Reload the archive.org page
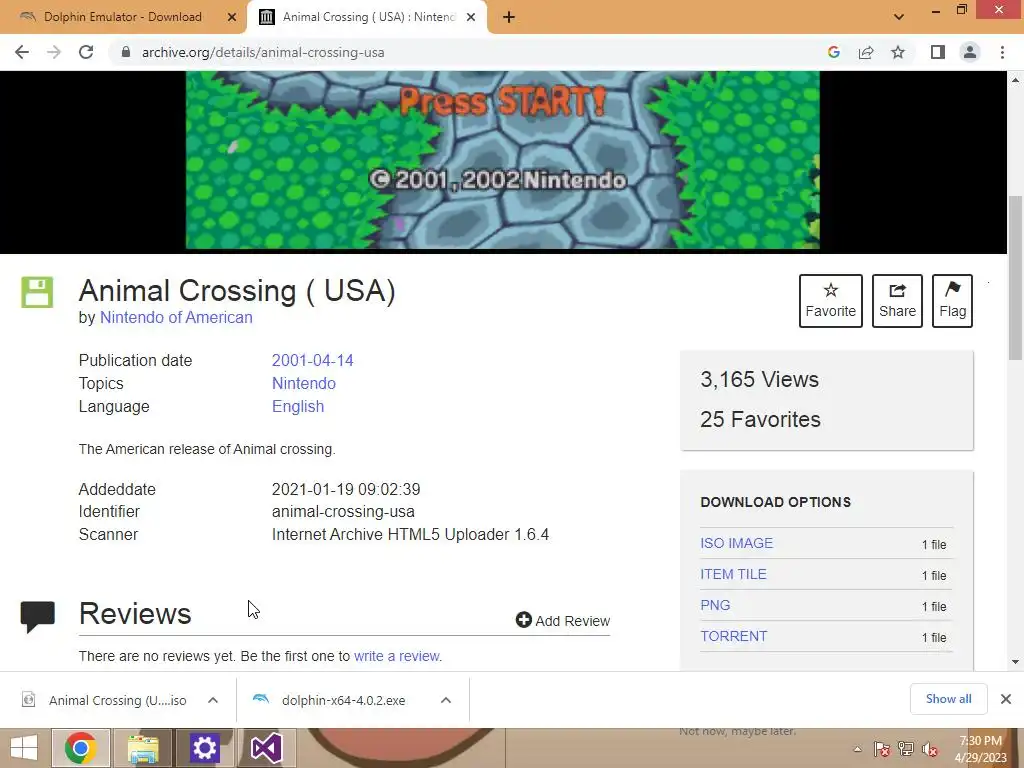The width and height of the screenshot is (1024, 768). 86,52
